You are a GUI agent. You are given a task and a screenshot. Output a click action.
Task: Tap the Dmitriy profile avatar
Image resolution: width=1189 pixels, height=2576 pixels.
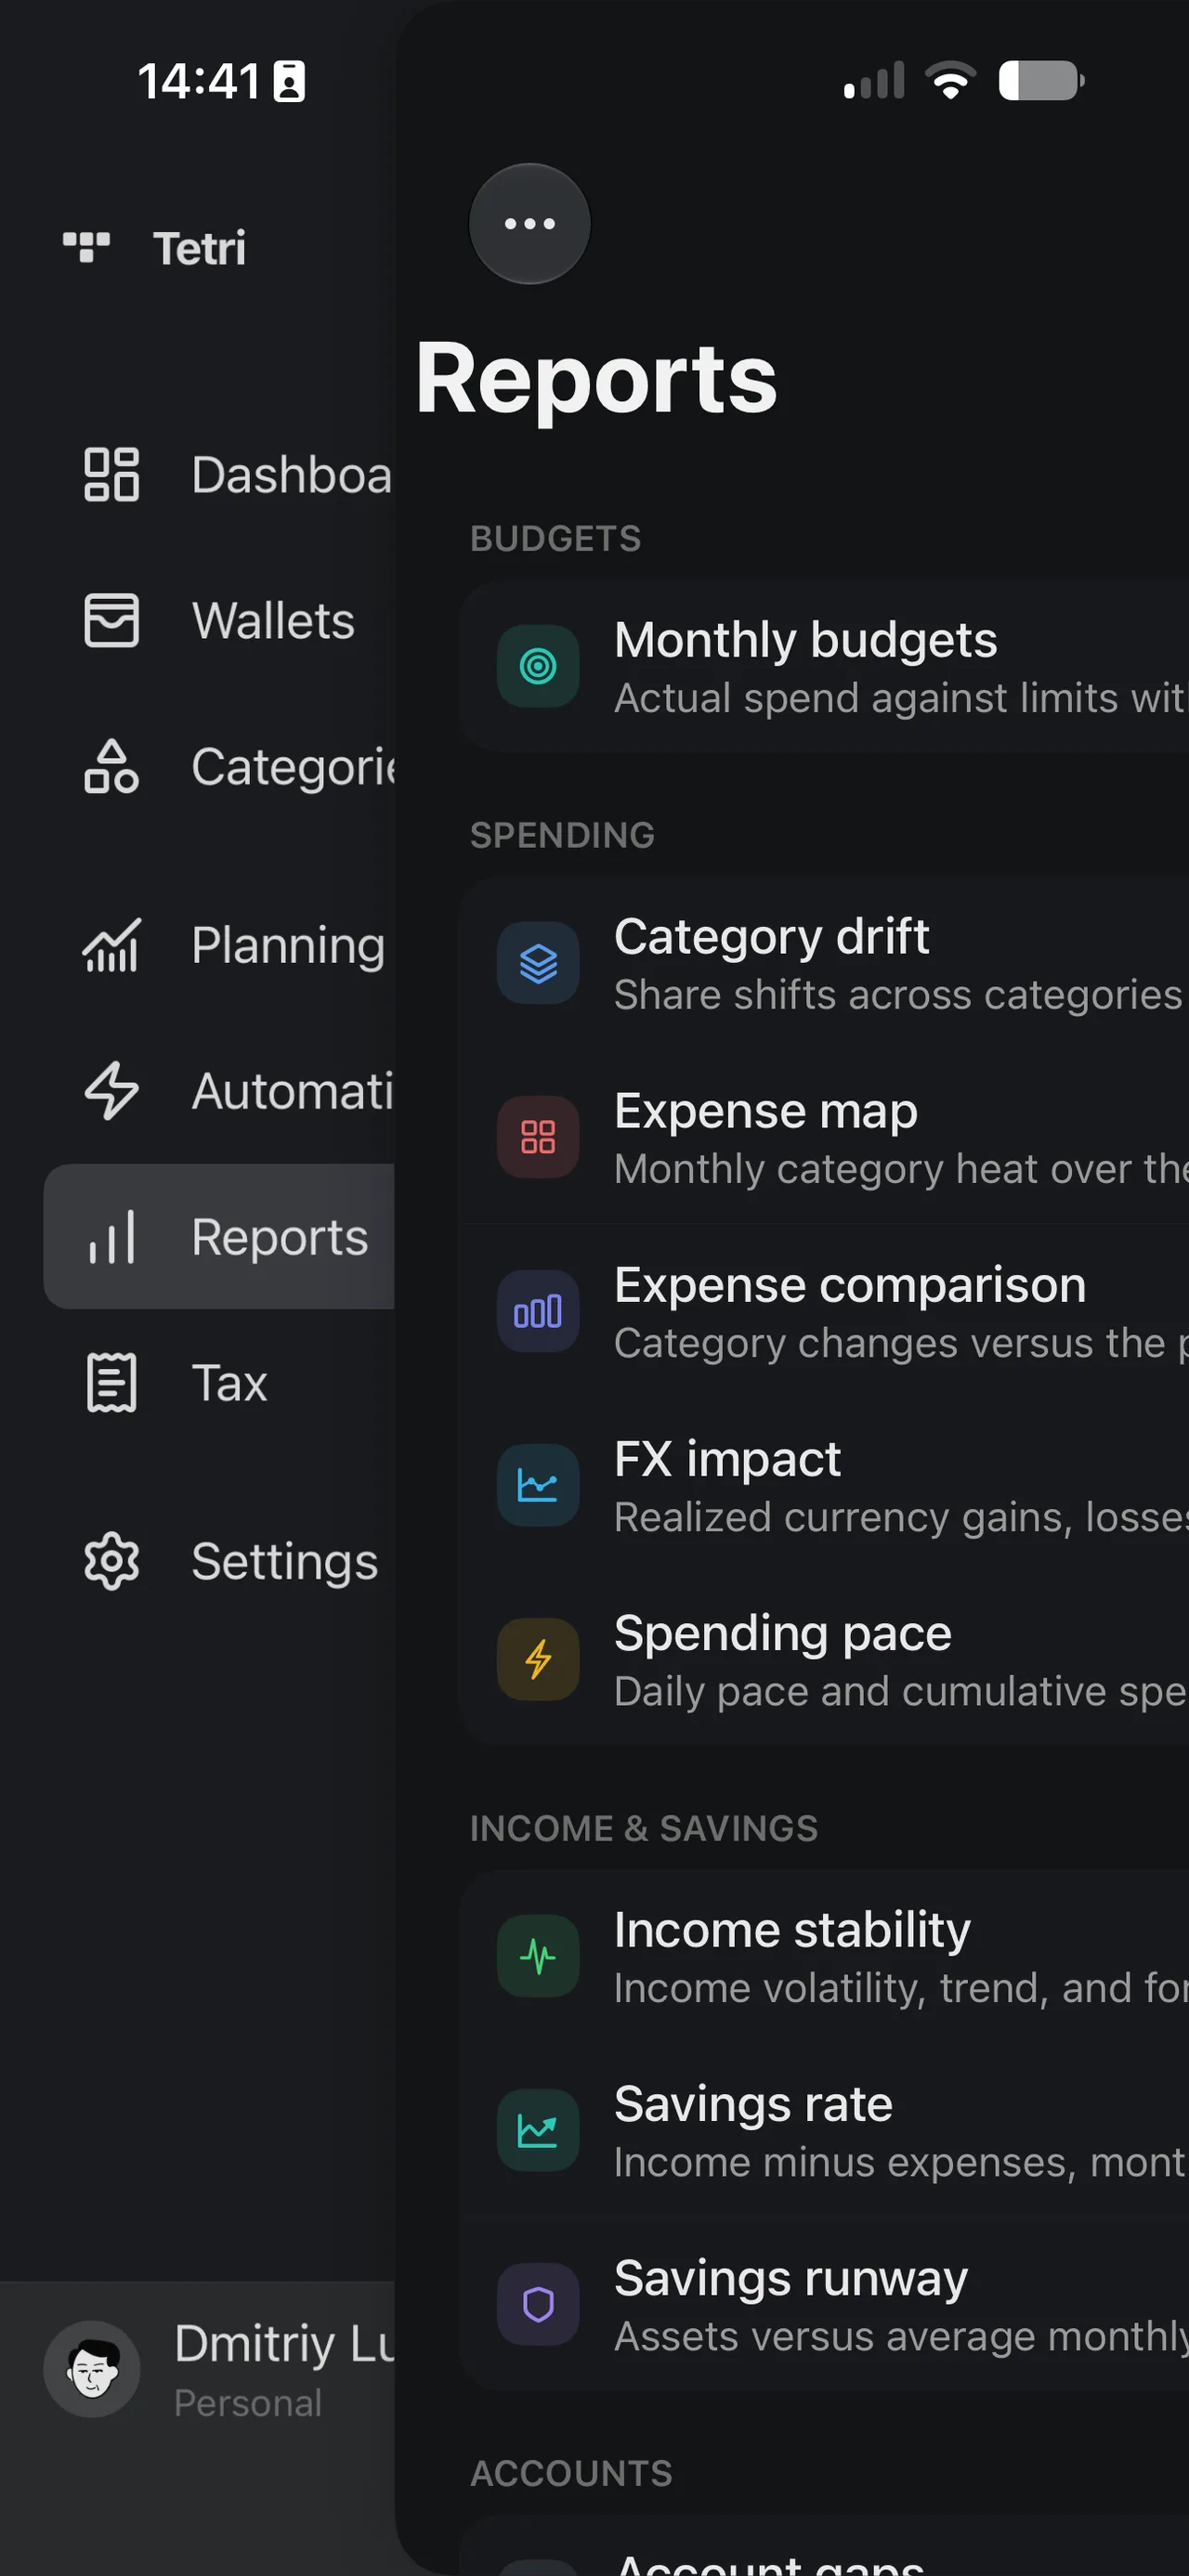92,2369
